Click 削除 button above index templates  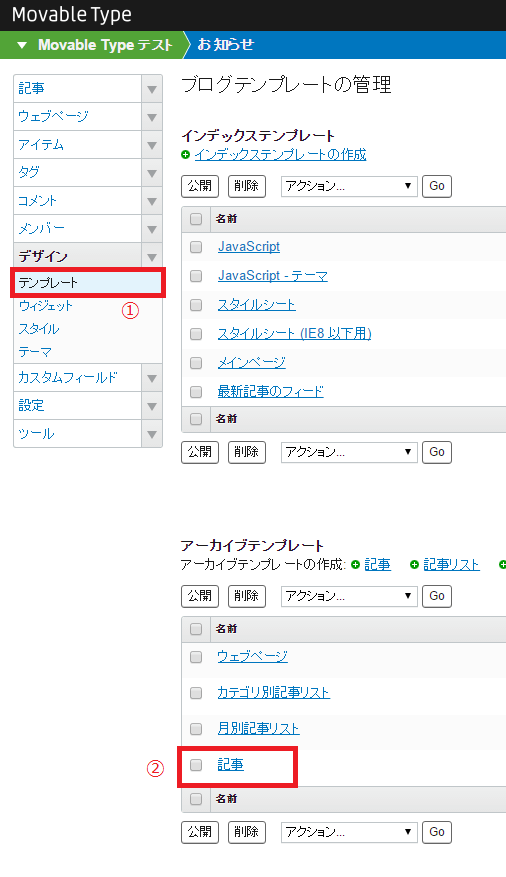click(247, 186)
